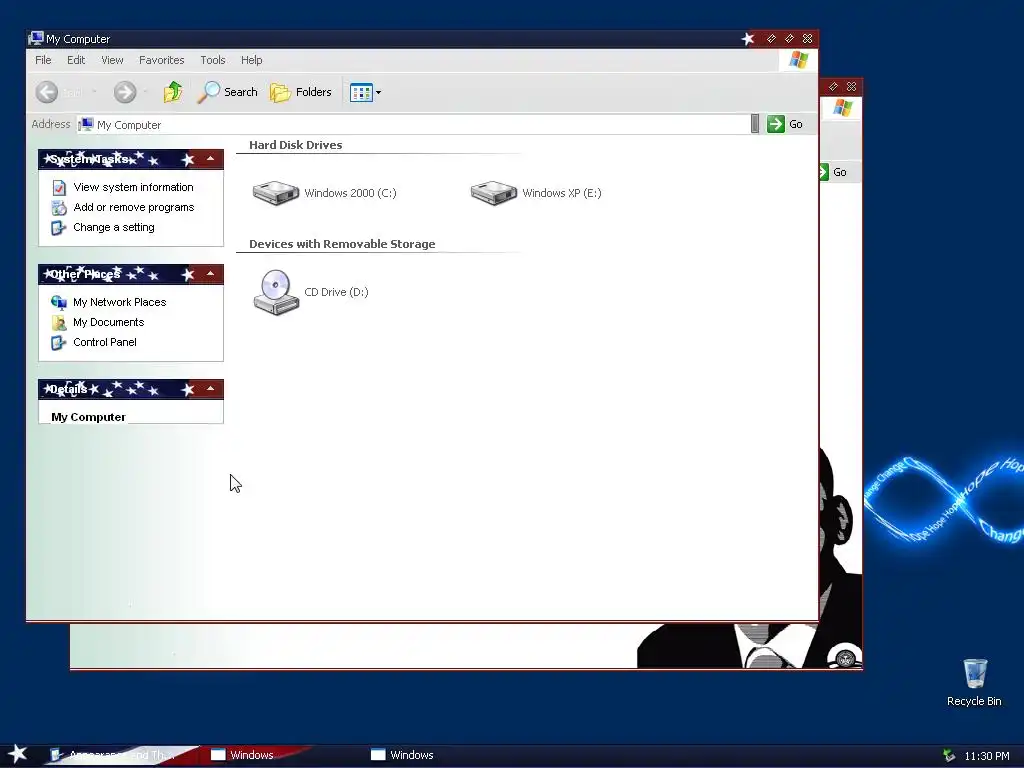Viewport: 1024px width, 768px height.
Task: Show the Folders pane
Action: click(x=301, y=92)
